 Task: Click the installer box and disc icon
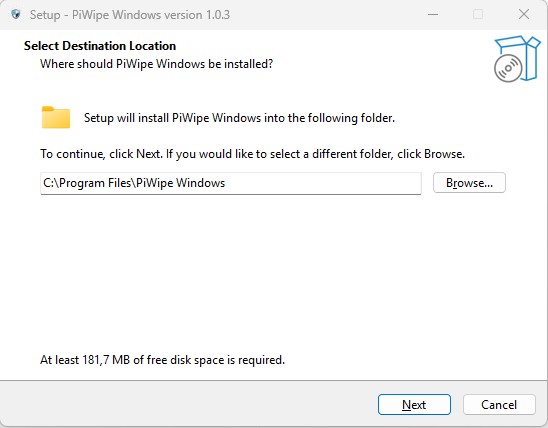pyautogui.click(x=517, y=59)
